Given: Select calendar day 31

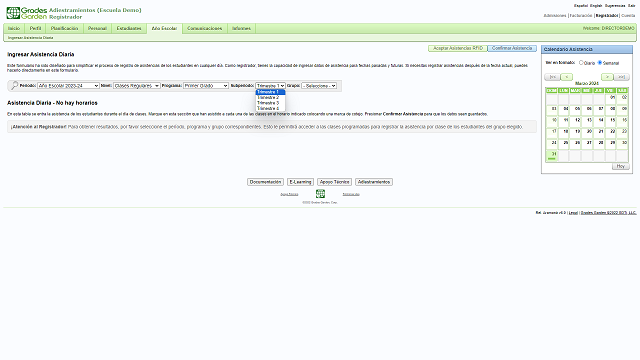Looking at the screenshot, I should click(x=552, y=155).
